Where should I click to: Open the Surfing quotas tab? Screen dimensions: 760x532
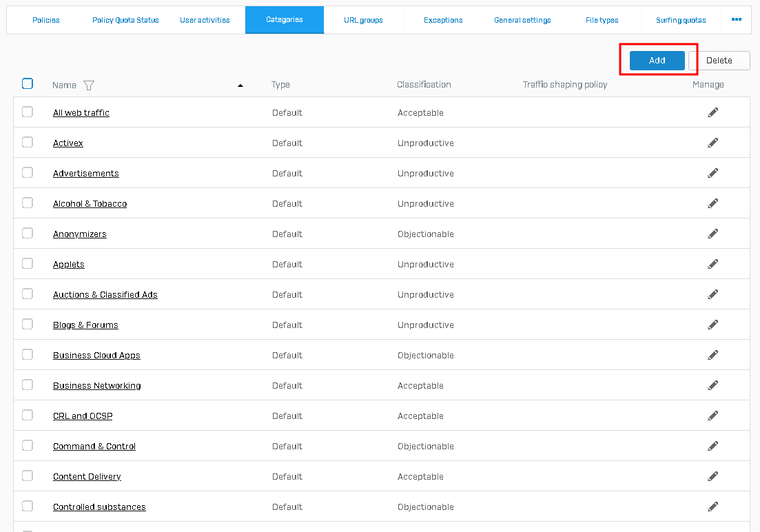[x=681, y=20]
